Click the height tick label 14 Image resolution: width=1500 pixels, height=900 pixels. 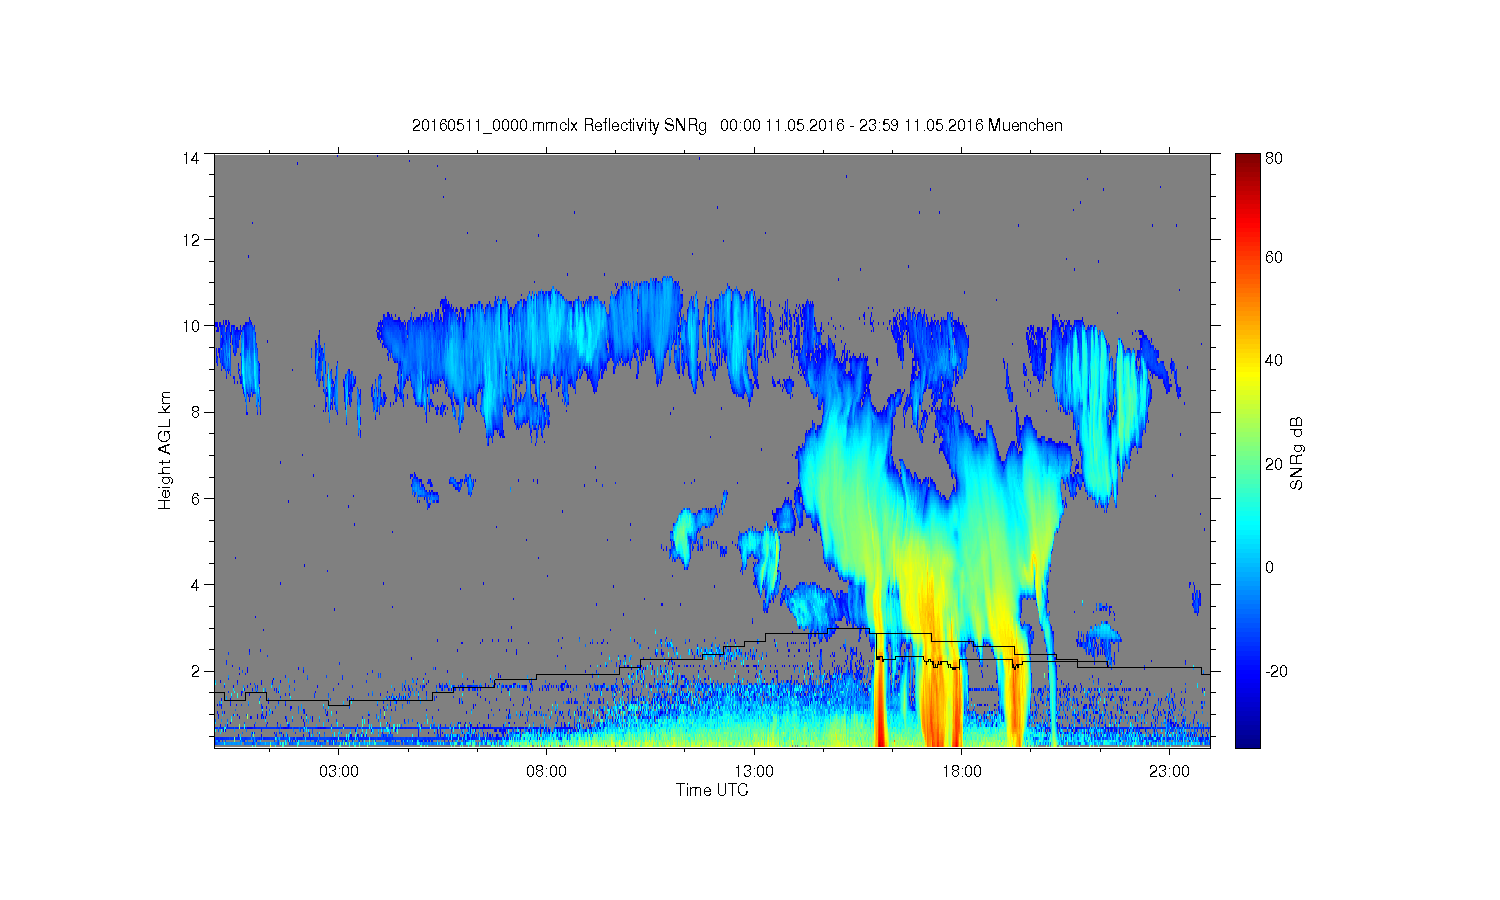point(190,158)
